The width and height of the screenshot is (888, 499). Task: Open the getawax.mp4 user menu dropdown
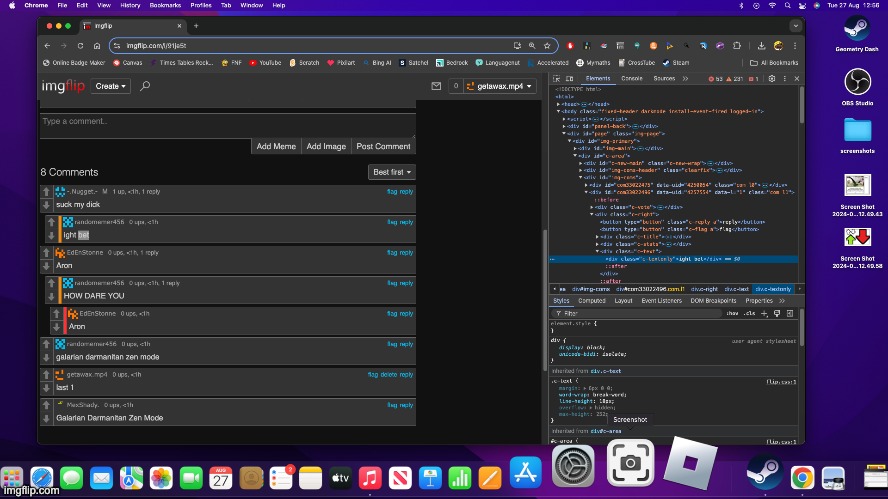click(x=500, y=86)
